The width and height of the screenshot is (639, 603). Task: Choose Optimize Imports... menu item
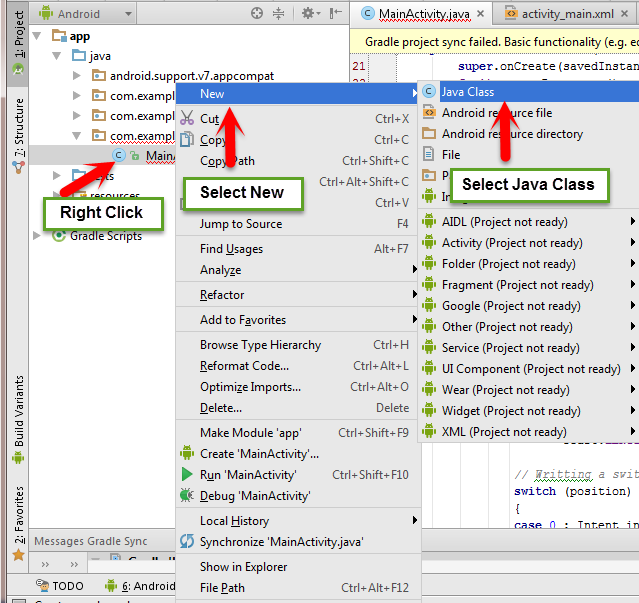coord(297,387)
